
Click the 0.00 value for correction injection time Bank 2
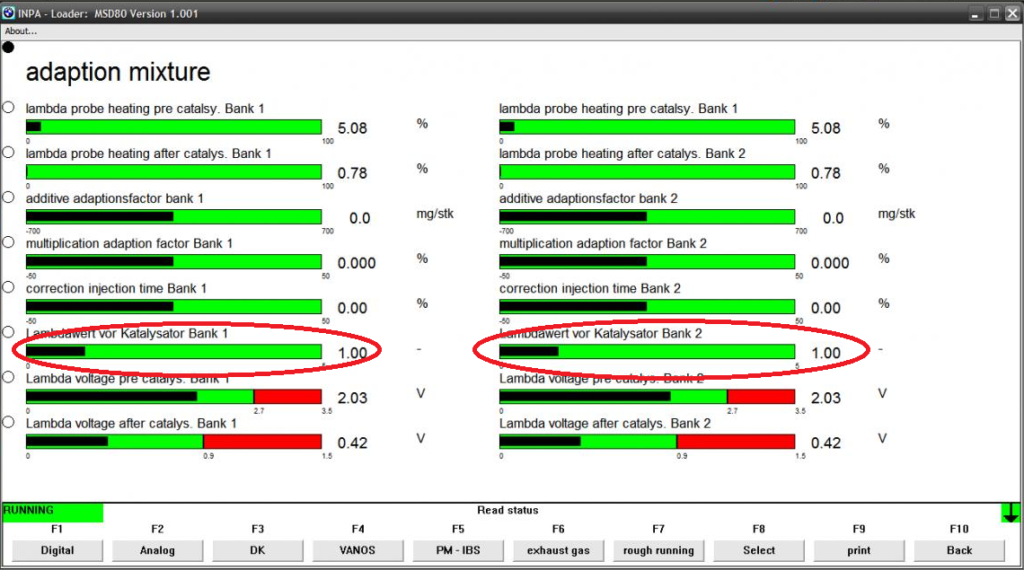click(826, 308)
